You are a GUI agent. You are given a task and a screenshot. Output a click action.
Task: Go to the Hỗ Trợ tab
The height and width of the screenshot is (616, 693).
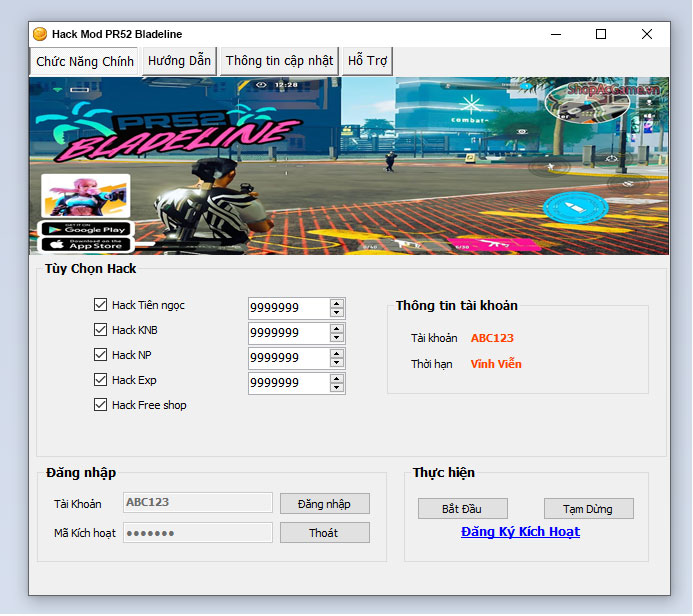pos(367,61)
